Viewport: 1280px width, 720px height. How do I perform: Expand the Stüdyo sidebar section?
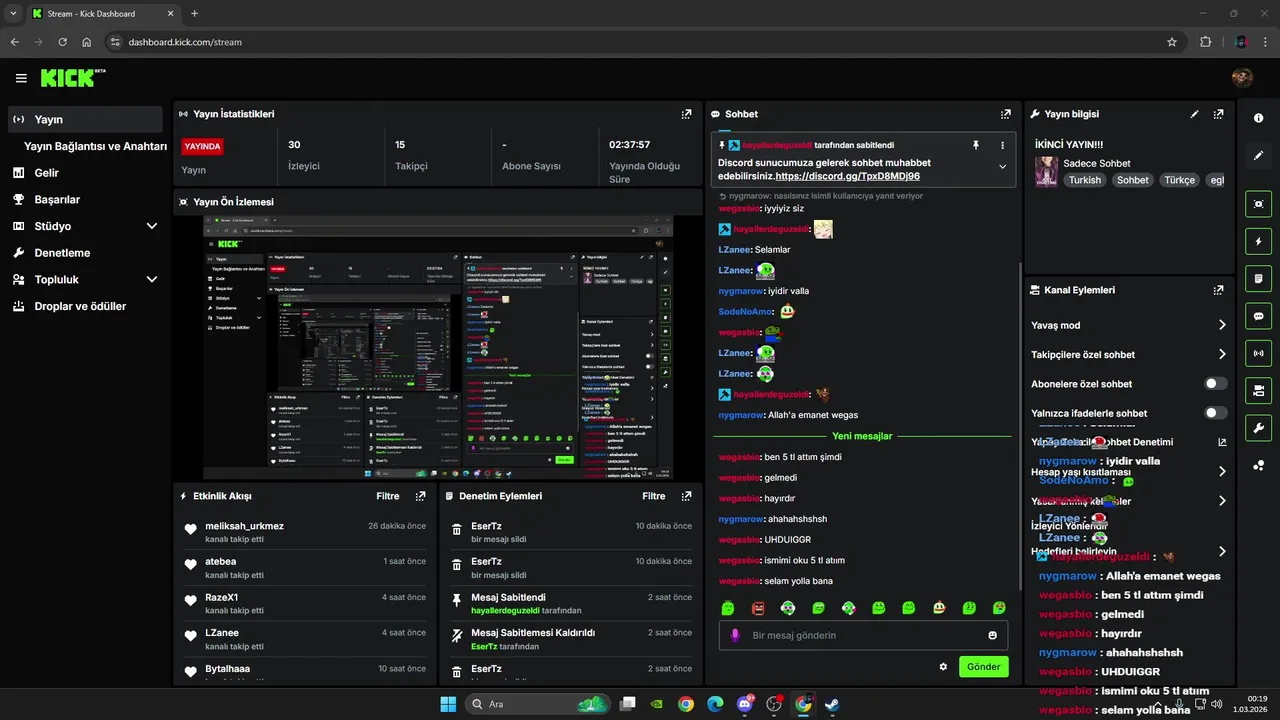pos(152,226)
